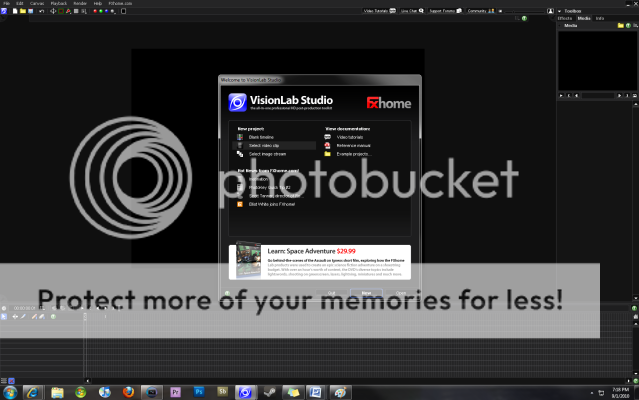The width and height of the screenshot is (639, 400).
Task: Open Photoshop from the taskbar
Action: tap(198, 393)
